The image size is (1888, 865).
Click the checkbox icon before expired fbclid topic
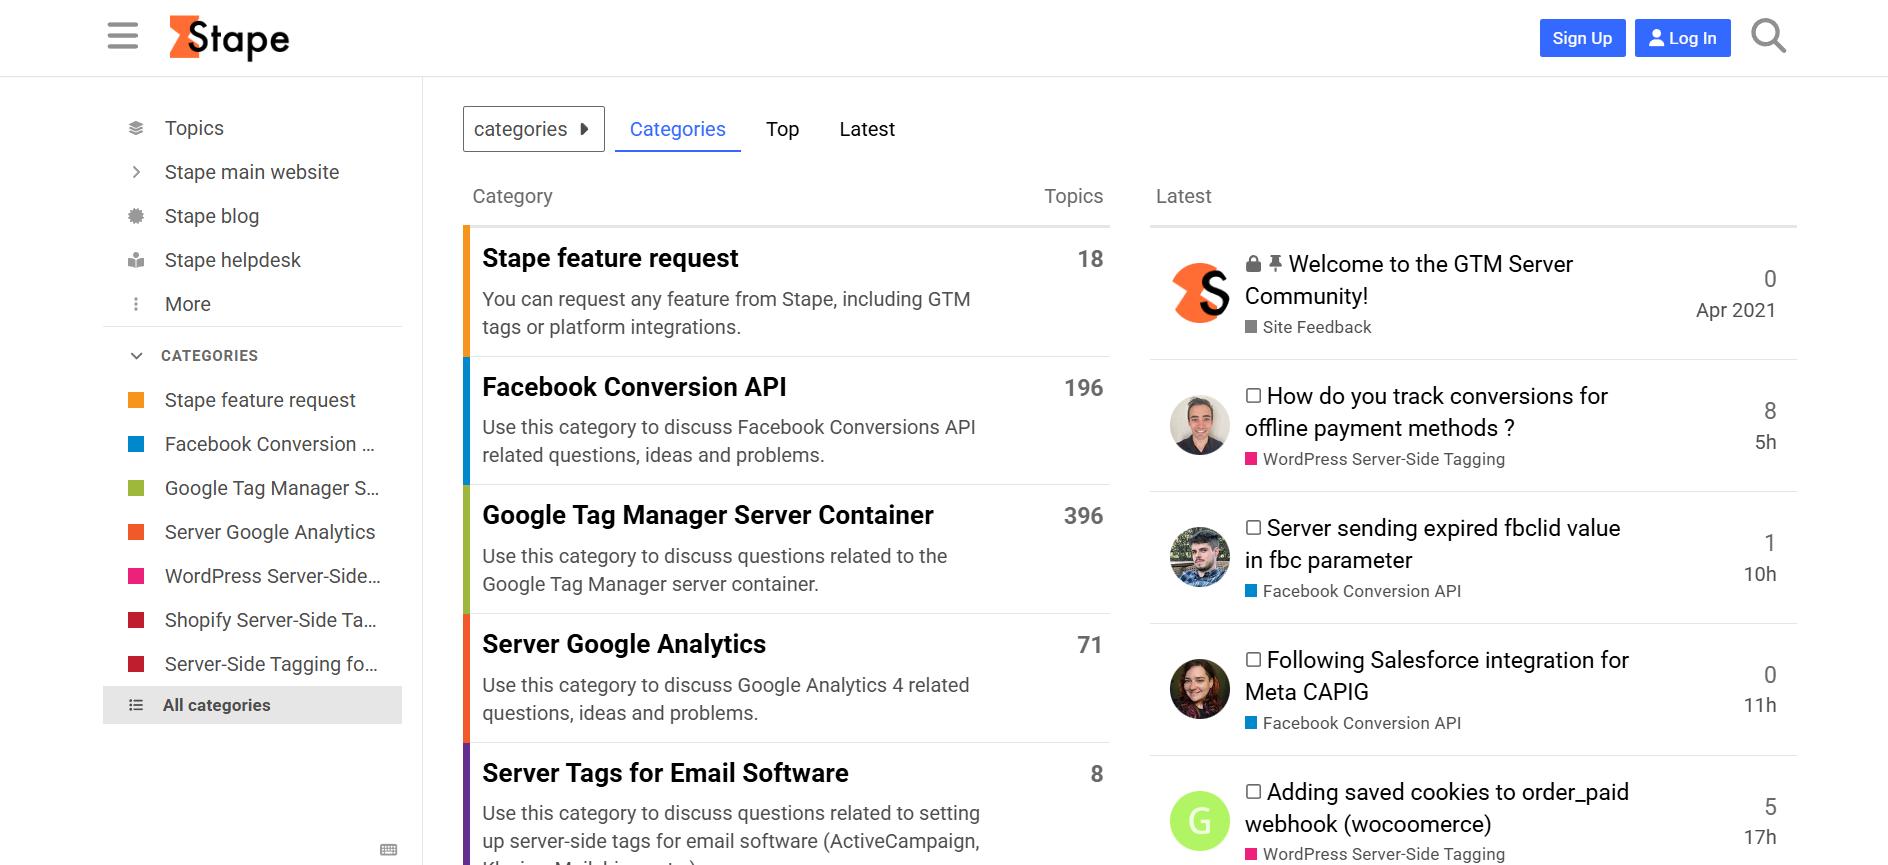1253,528
